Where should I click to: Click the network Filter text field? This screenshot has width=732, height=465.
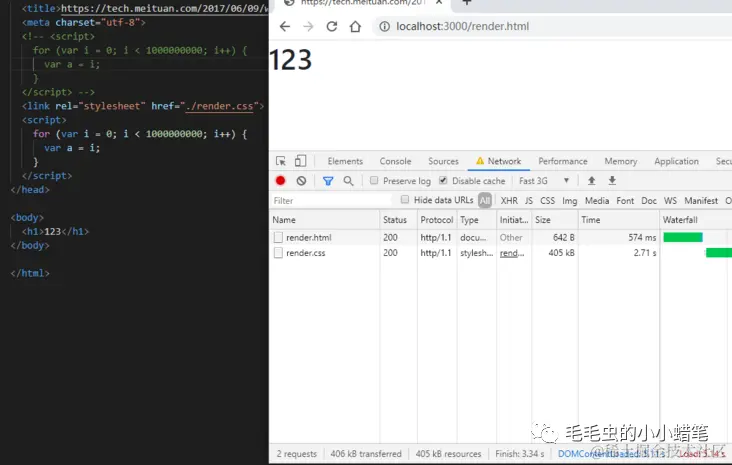pyautogui.click(x=331, y=201)
